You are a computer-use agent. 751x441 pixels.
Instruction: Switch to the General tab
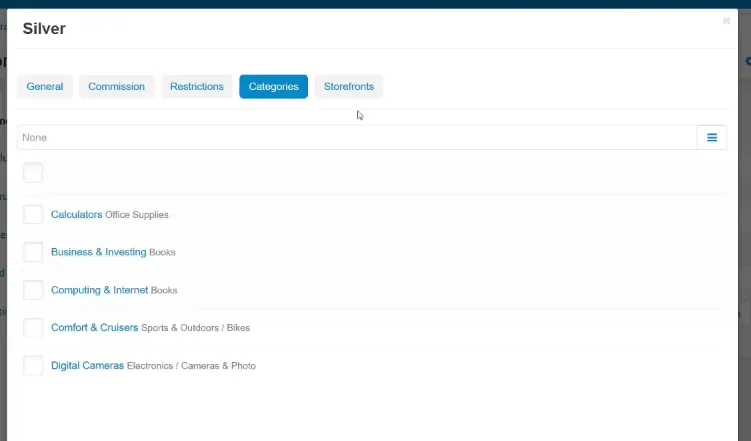pos(45,87)
